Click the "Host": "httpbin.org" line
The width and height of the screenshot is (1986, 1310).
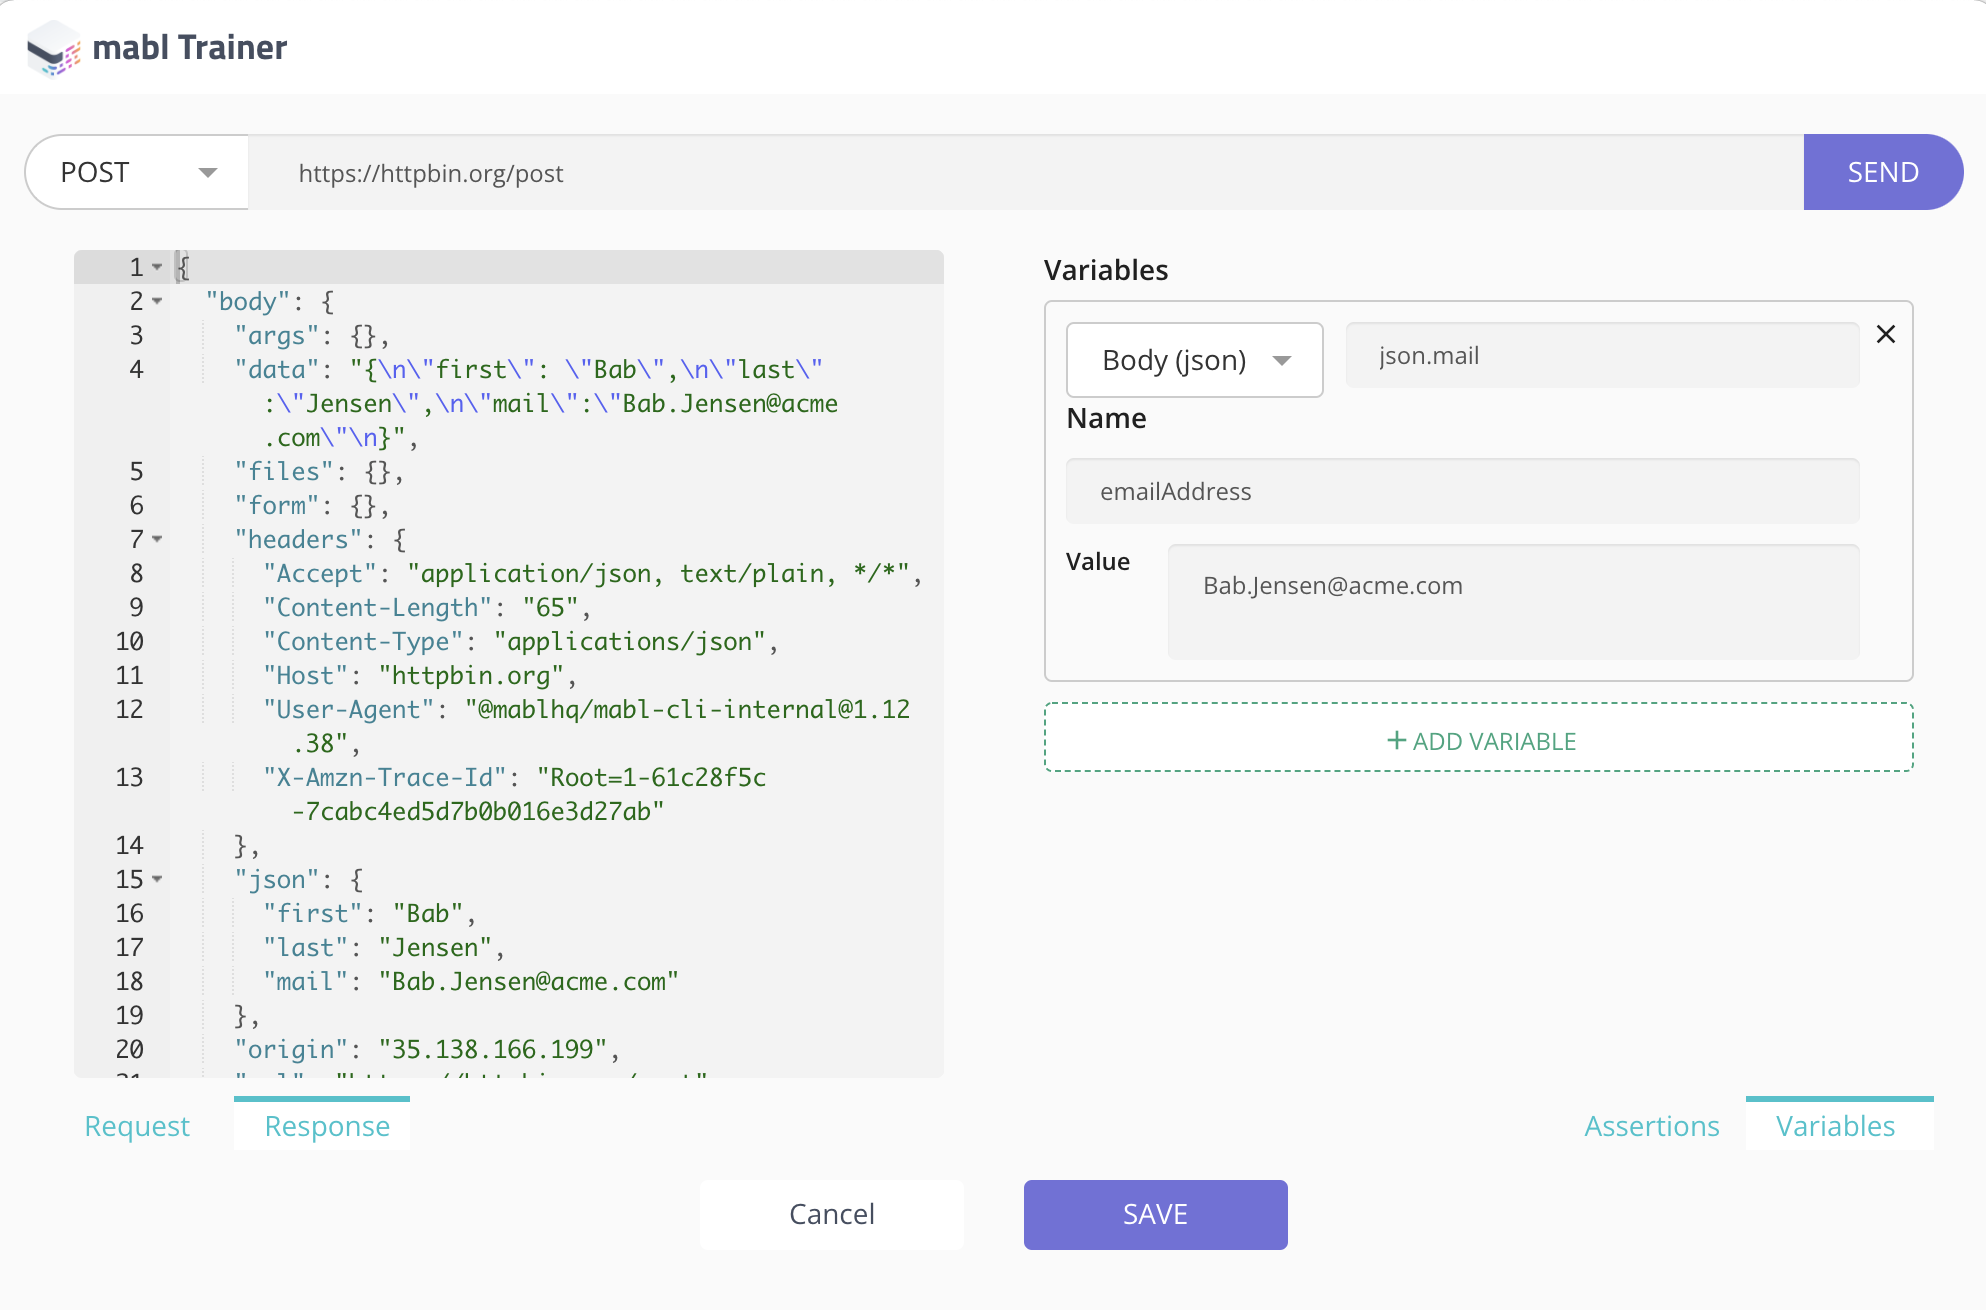coord(420,675)
